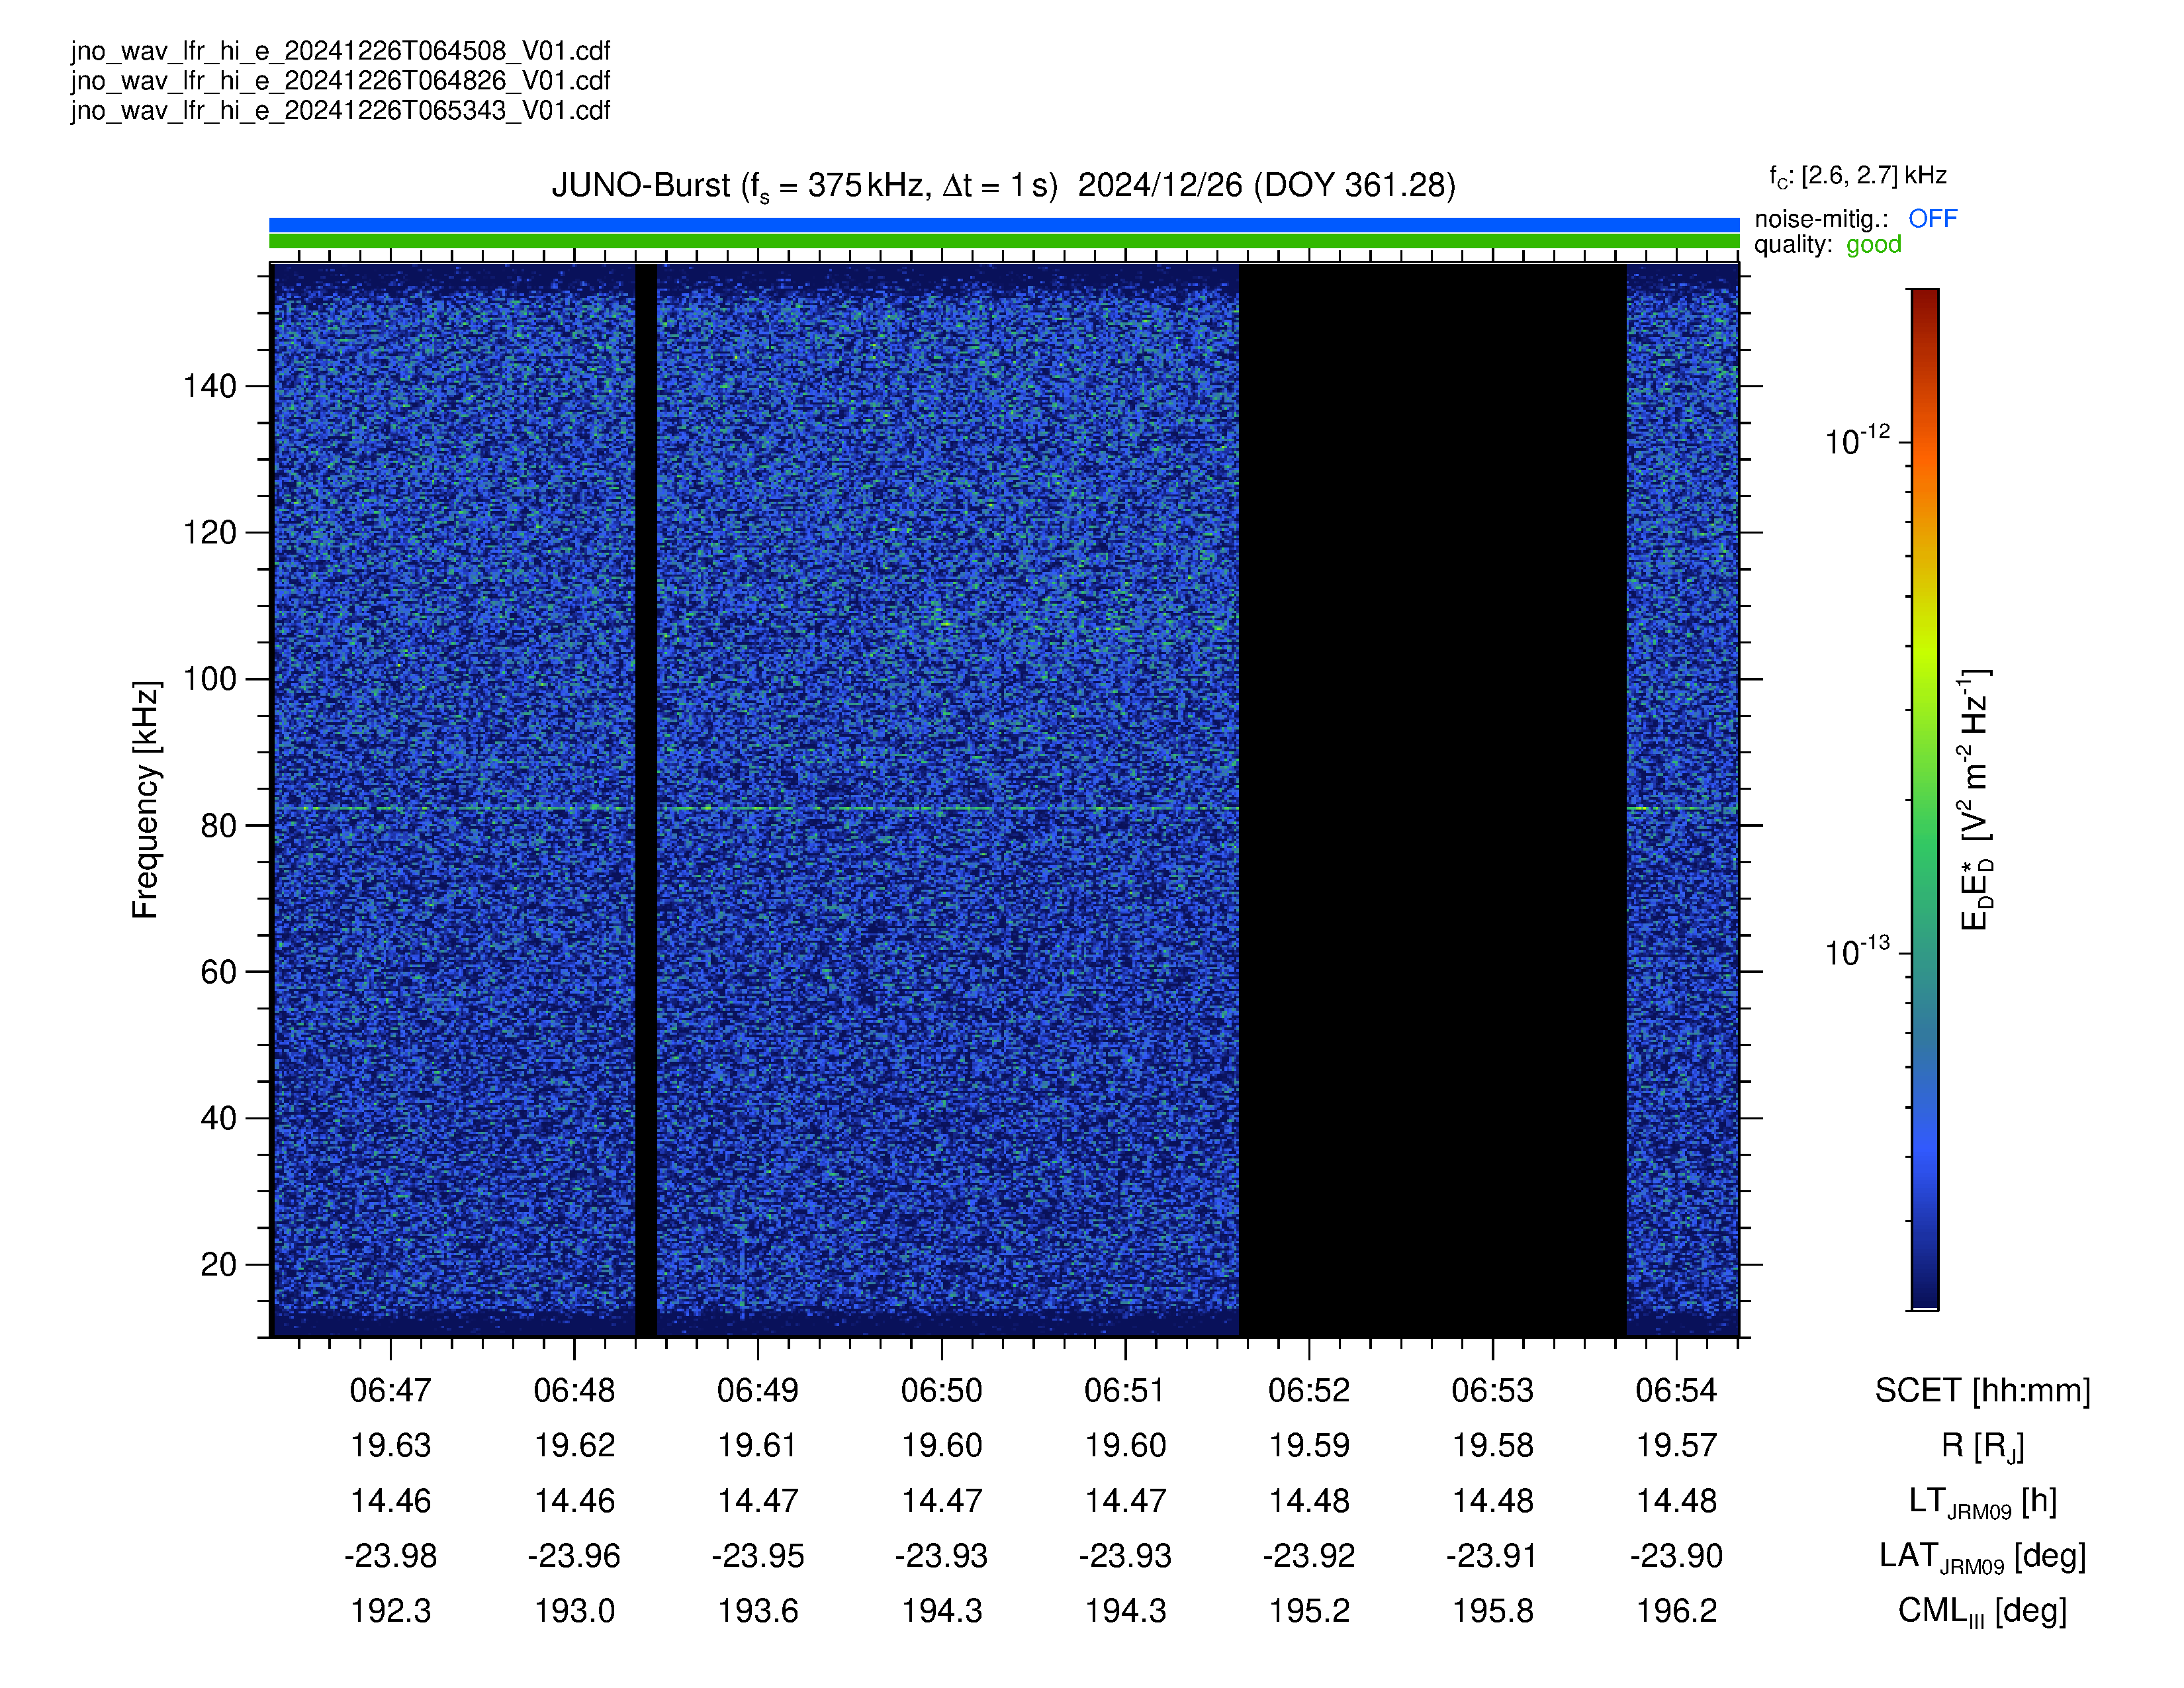The image size is (2184, 1688).
Task: Click the SCET [hh:mm] row label
Action: click(1983, 1391)
